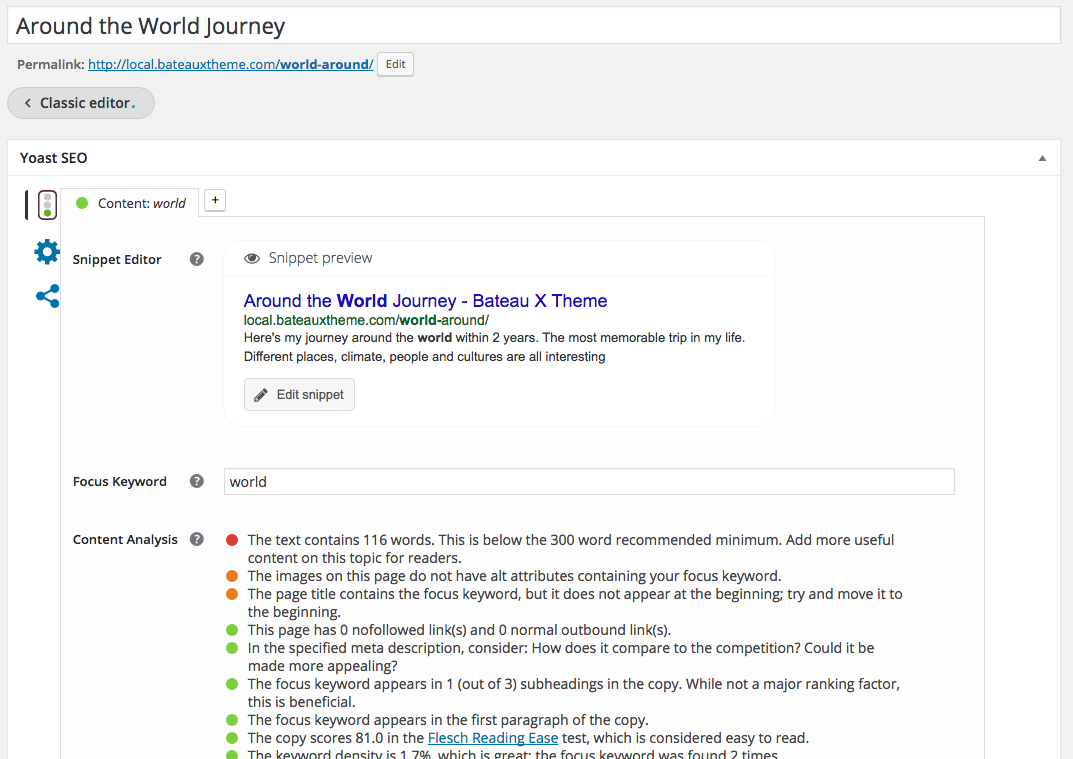
Task: Open the Yoast social share tab
Action: [47, 296]
